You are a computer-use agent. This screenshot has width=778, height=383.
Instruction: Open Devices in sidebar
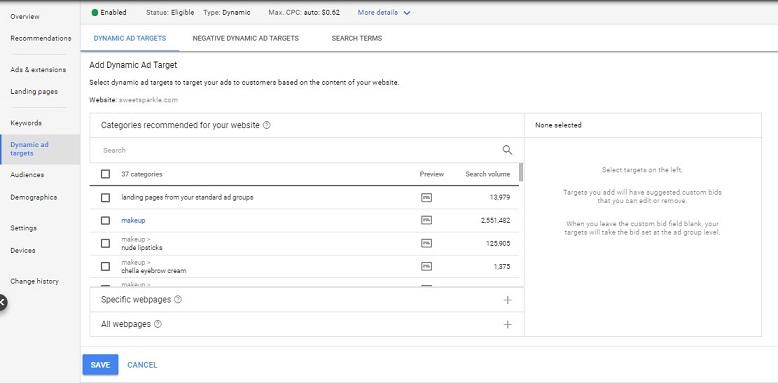pyautogui.click(x=23, y=251)
